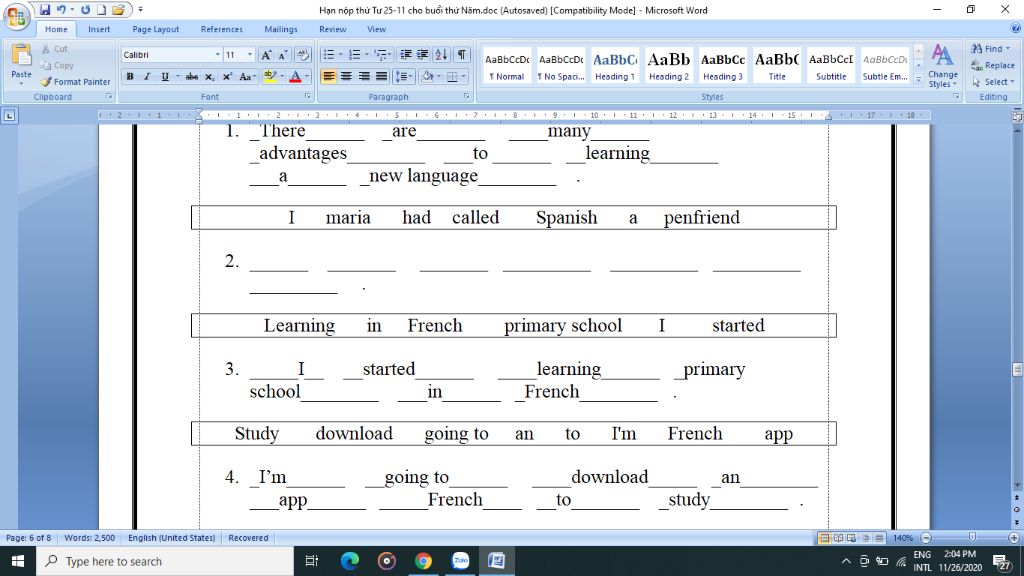The height and width of the screenshot is (576, 1024).
Task: Click the zoom slider handle
Action: 972,537
